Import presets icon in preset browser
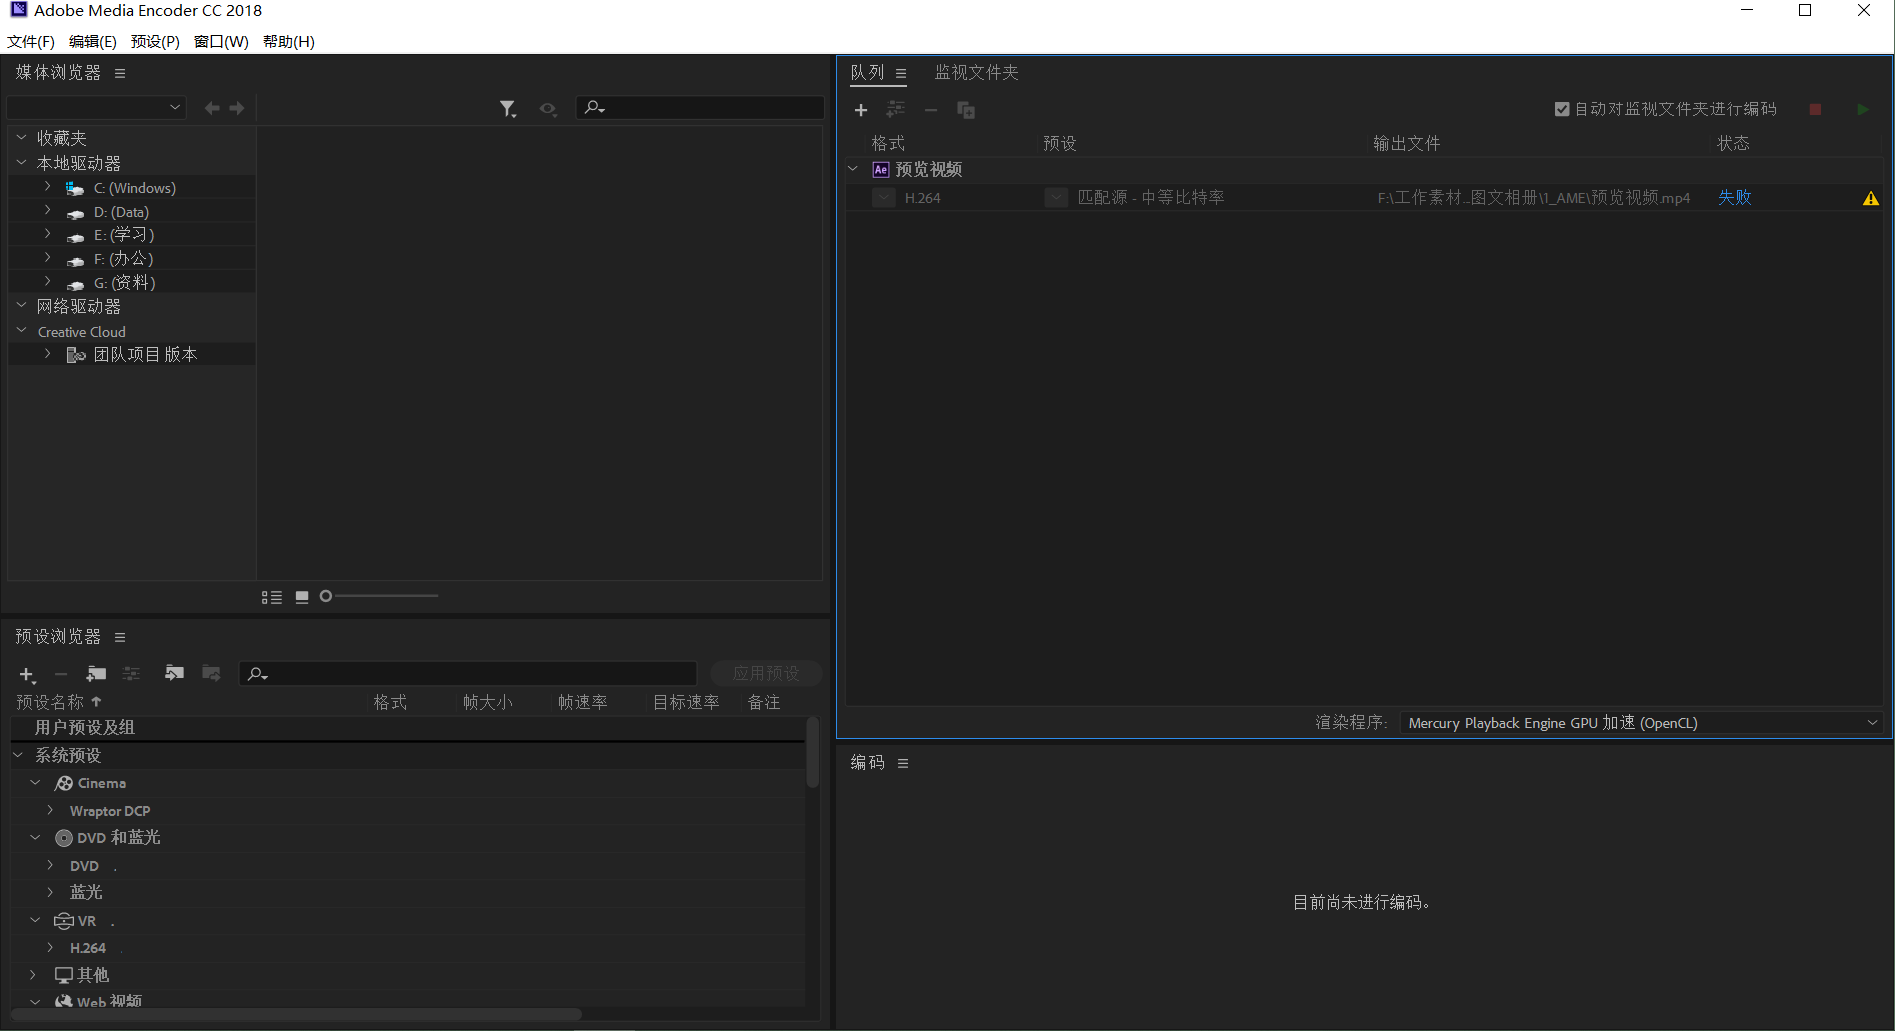Screen dimensions: 1895x1031 174,673
